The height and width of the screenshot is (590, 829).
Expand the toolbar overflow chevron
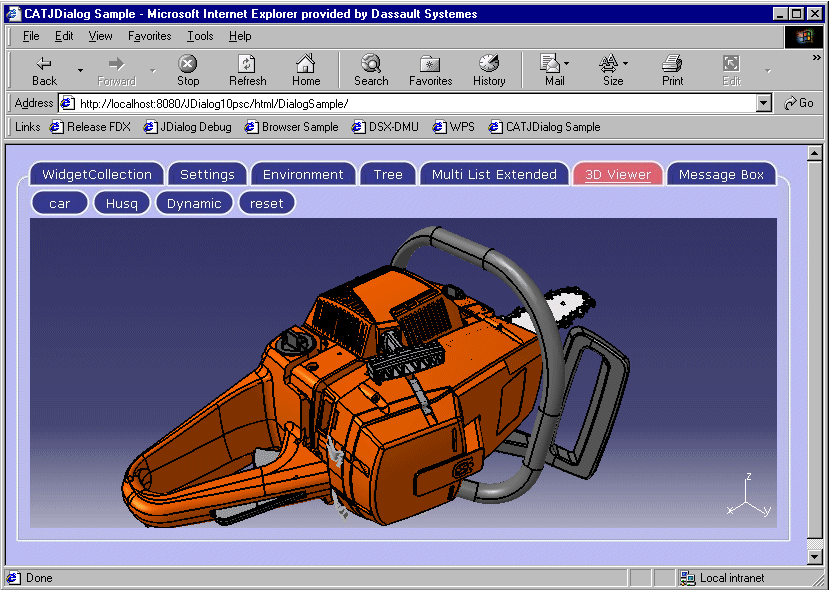point(816,57)
